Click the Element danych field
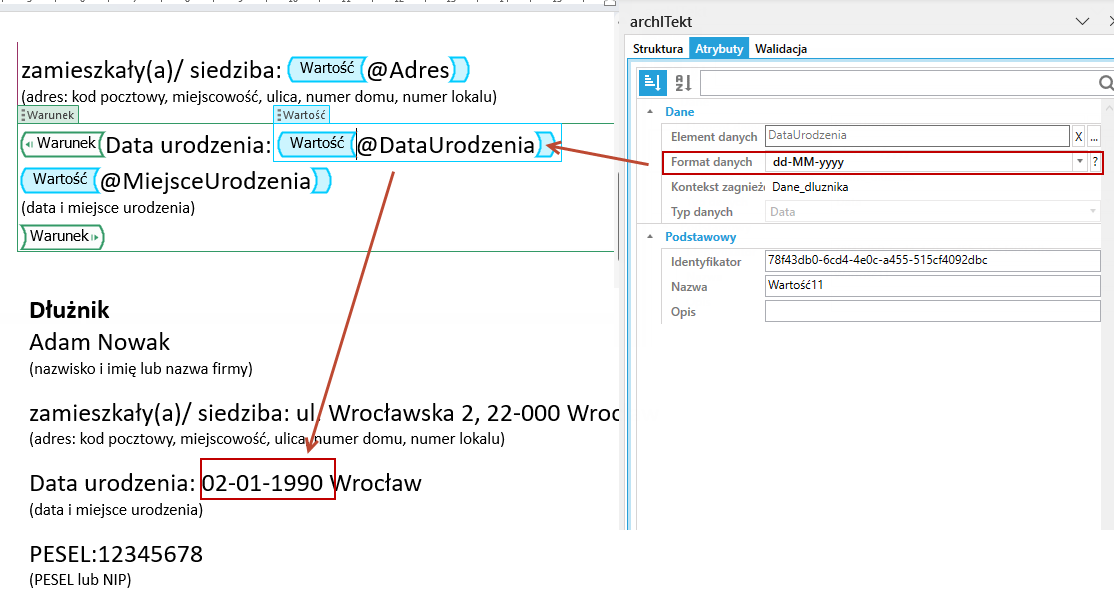Viewport: 1114px width, 594px height. coord(917,136)
